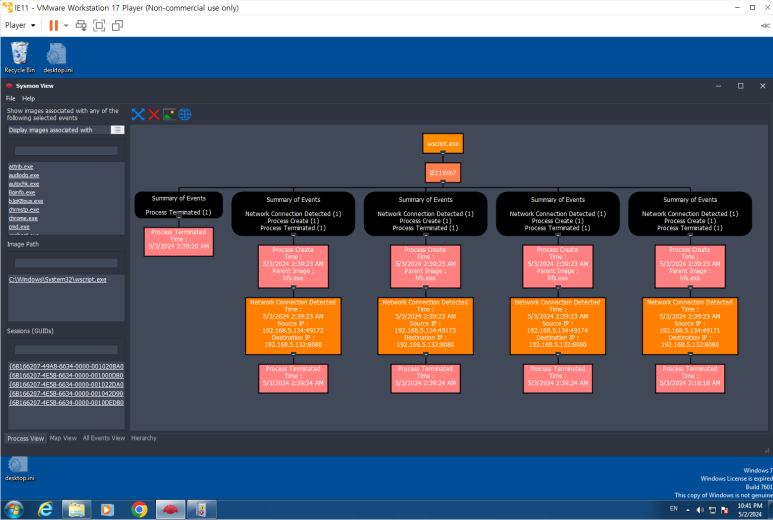Select Process Terminated node timed 3:18:18 AM
The width and height of the screenshot is (773, 520).
(x=690, y=379)
